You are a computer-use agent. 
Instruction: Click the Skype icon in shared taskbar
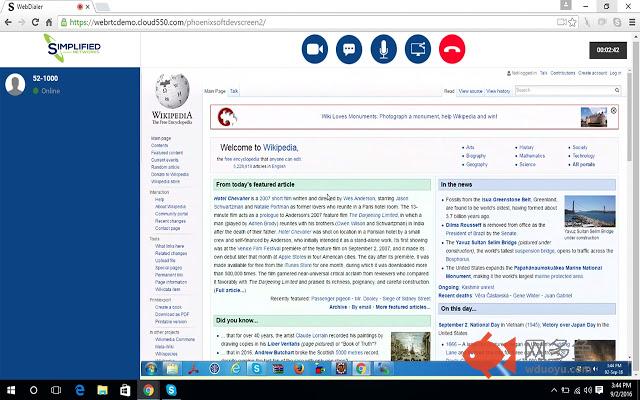pyautogui.click(x=256, y=369)
